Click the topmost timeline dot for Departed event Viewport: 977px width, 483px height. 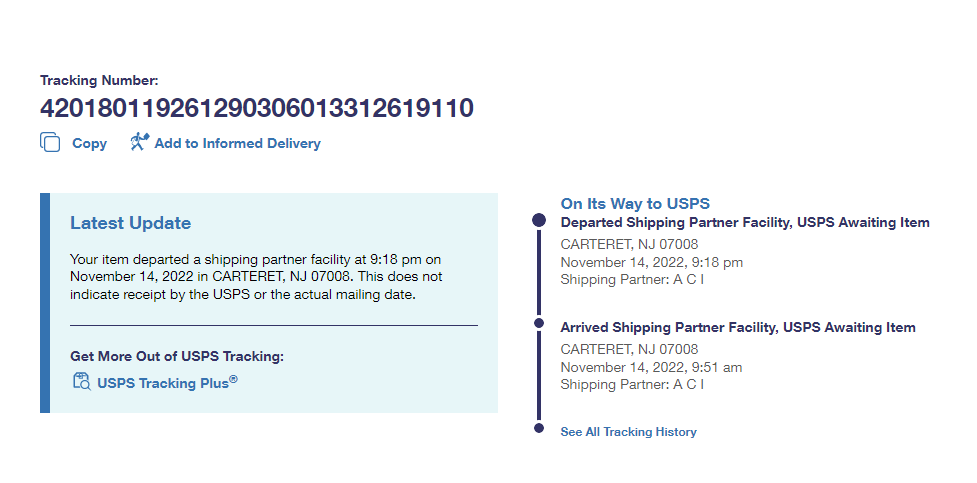[x=539, y=220]
